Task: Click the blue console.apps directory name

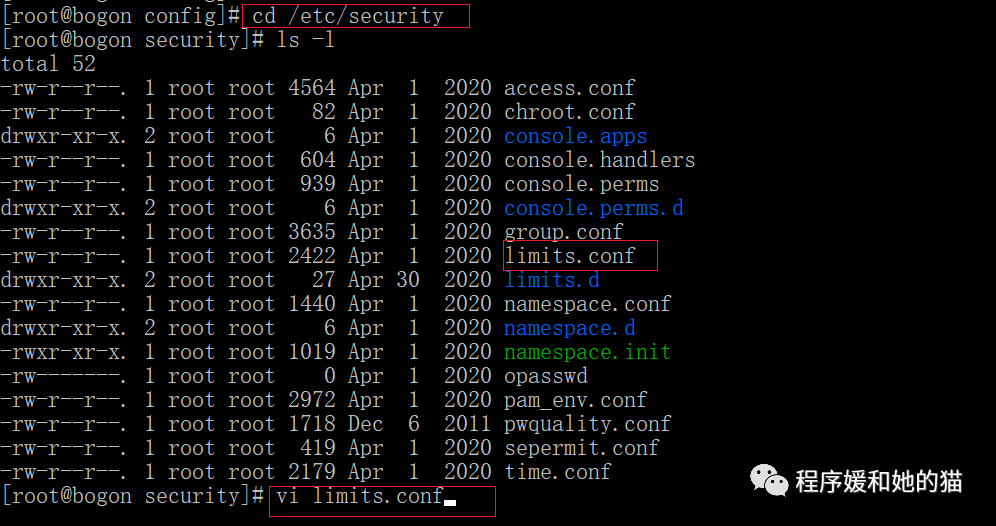Action: (575, 136)
